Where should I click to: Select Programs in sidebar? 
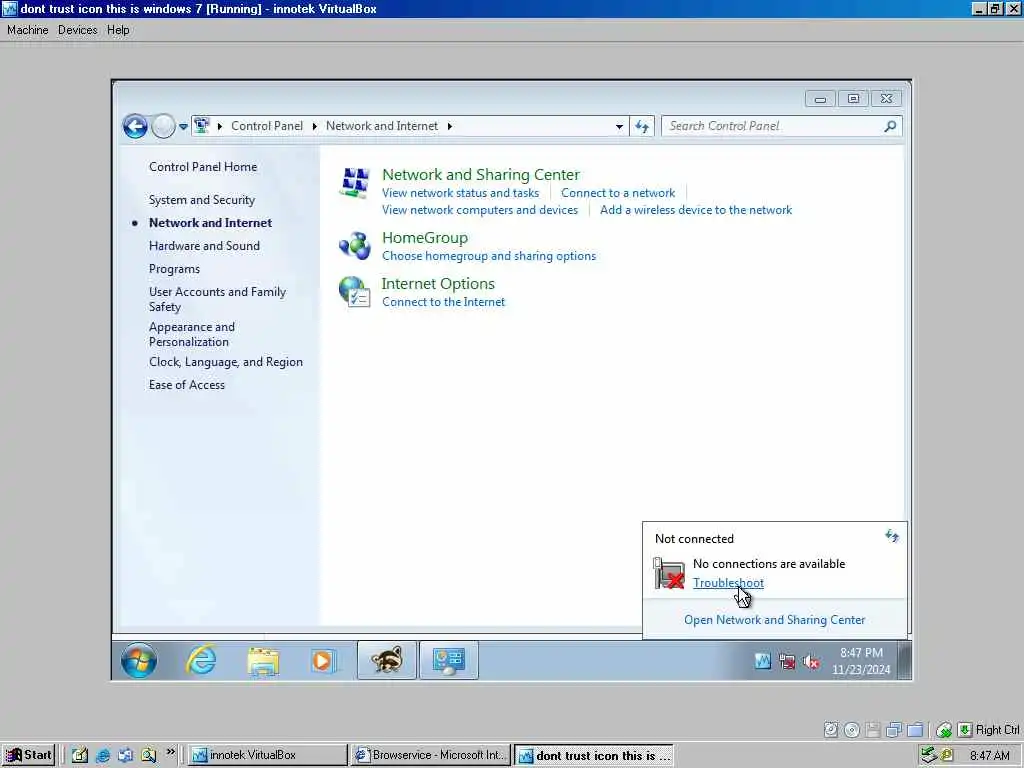[174, 269]
